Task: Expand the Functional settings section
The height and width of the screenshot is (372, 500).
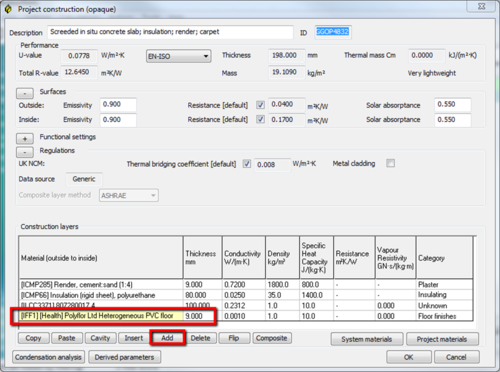Action: tap(25, 139)
